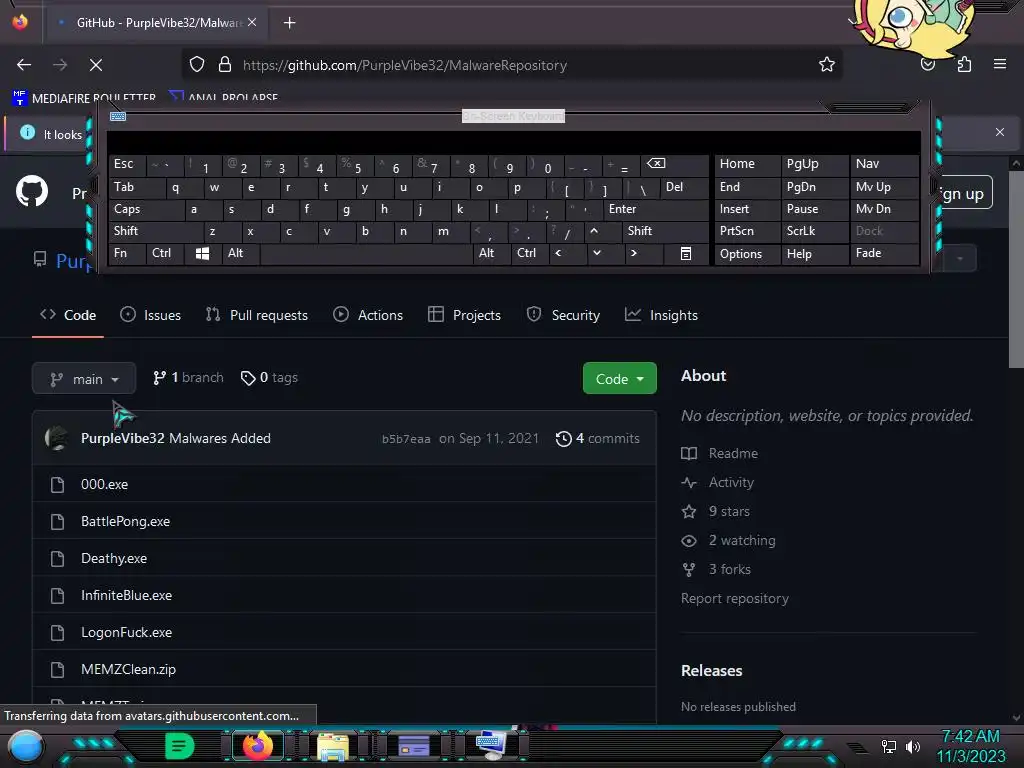Image resolution: width=1024 pixels, height=768 pixels.
Task: Open the MEMZClean.zip file
Action: coord(129,669)
